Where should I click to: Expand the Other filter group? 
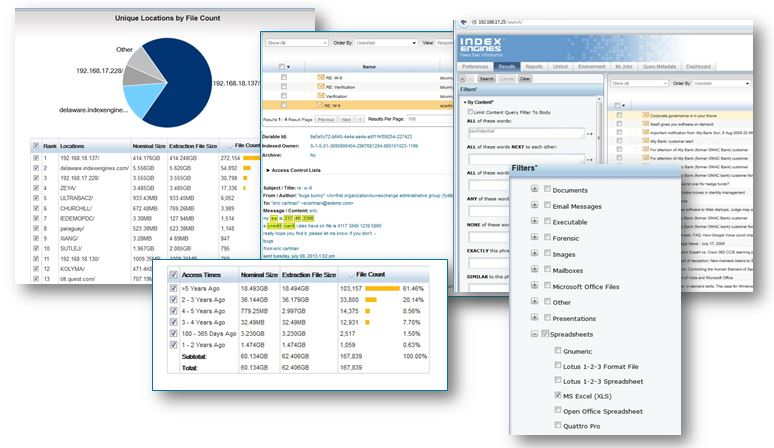pos(534,301)
